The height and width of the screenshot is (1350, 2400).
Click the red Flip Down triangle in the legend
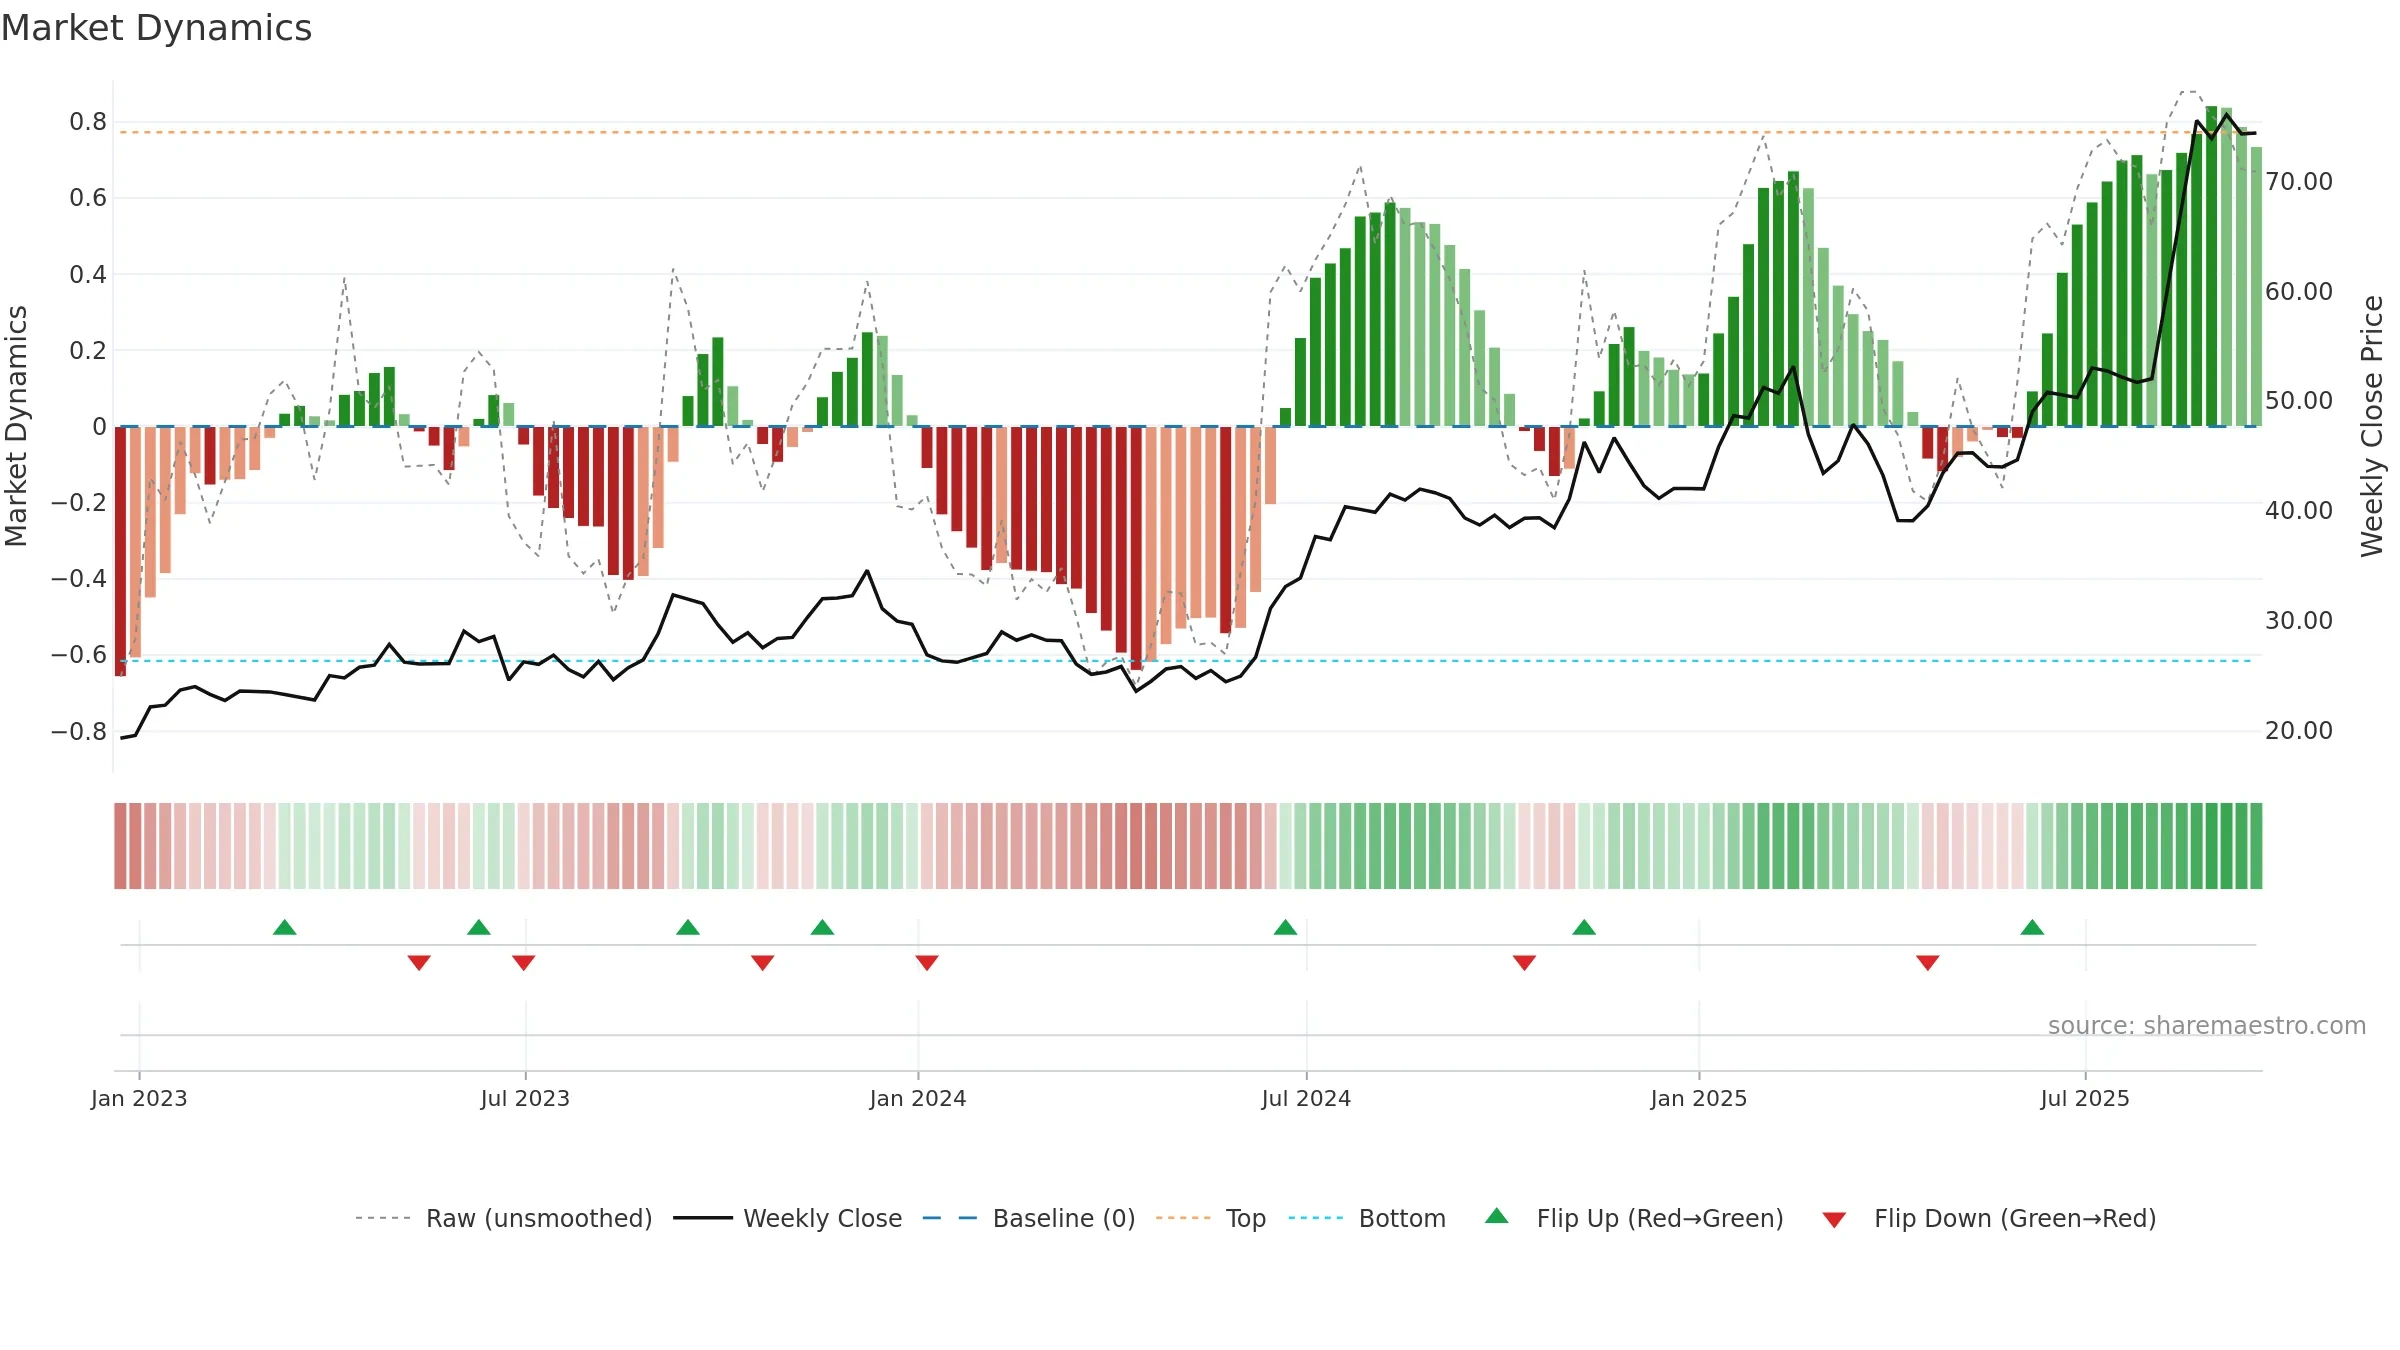coord(1834,1220)
